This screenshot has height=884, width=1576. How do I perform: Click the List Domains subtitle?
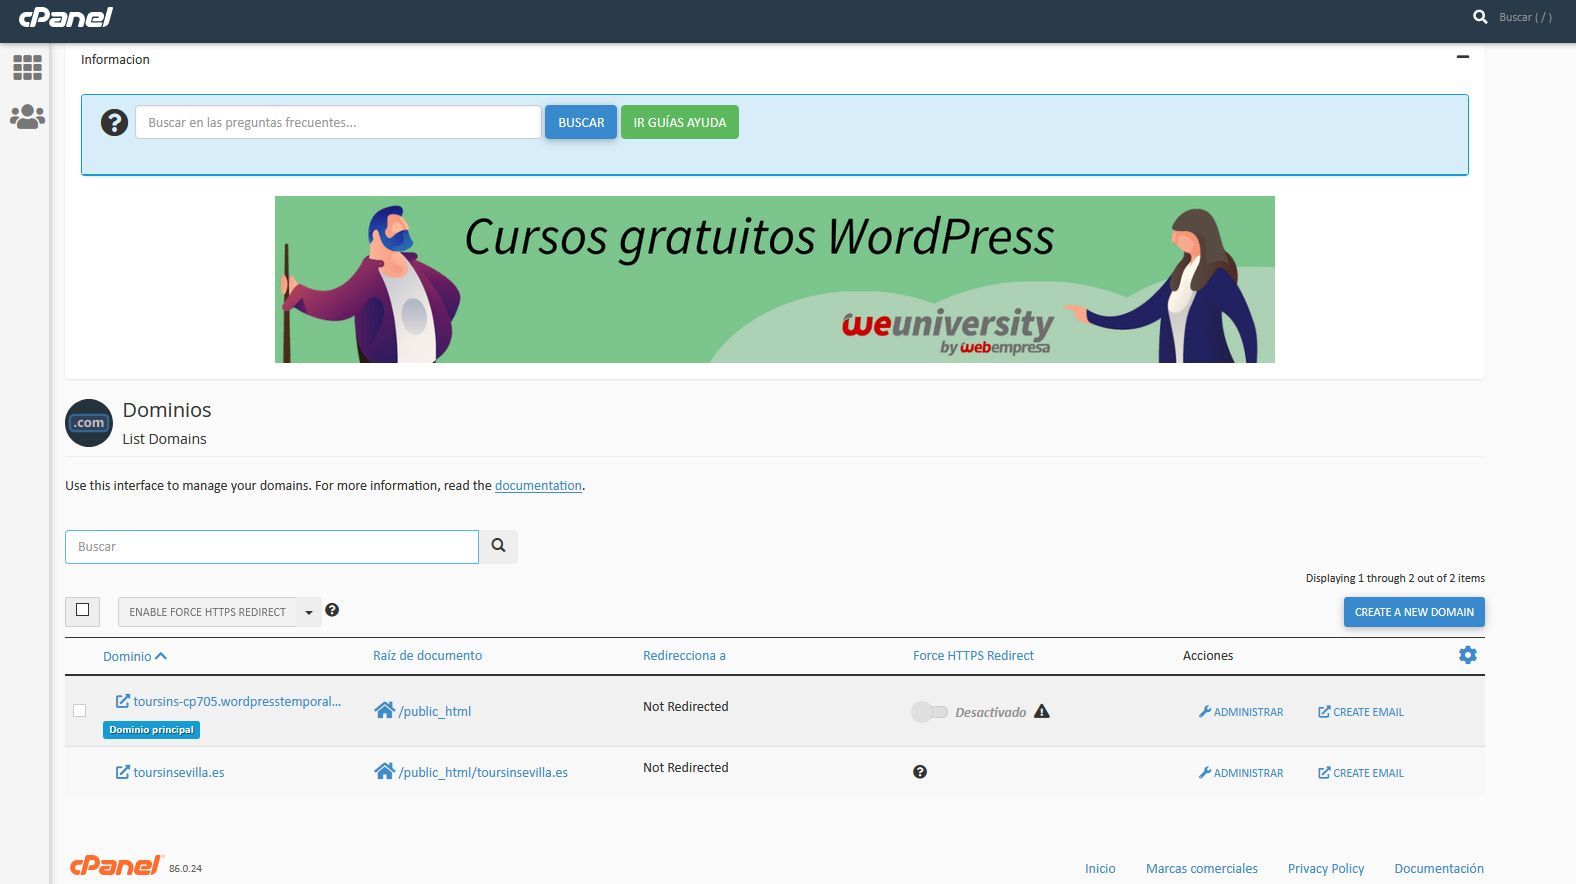pos(164,439)
